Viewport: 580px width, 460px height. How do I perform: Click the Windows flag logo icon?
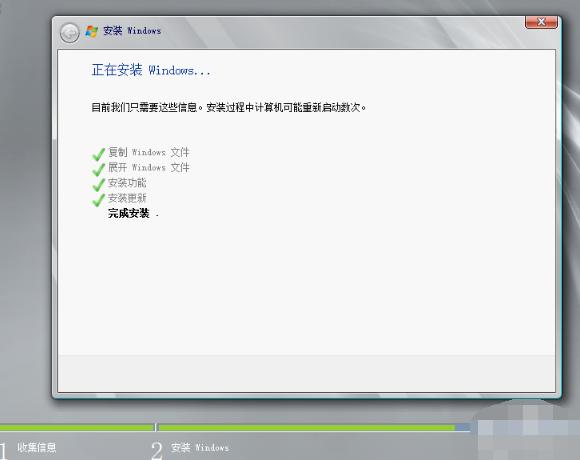[x=92, y=31]
